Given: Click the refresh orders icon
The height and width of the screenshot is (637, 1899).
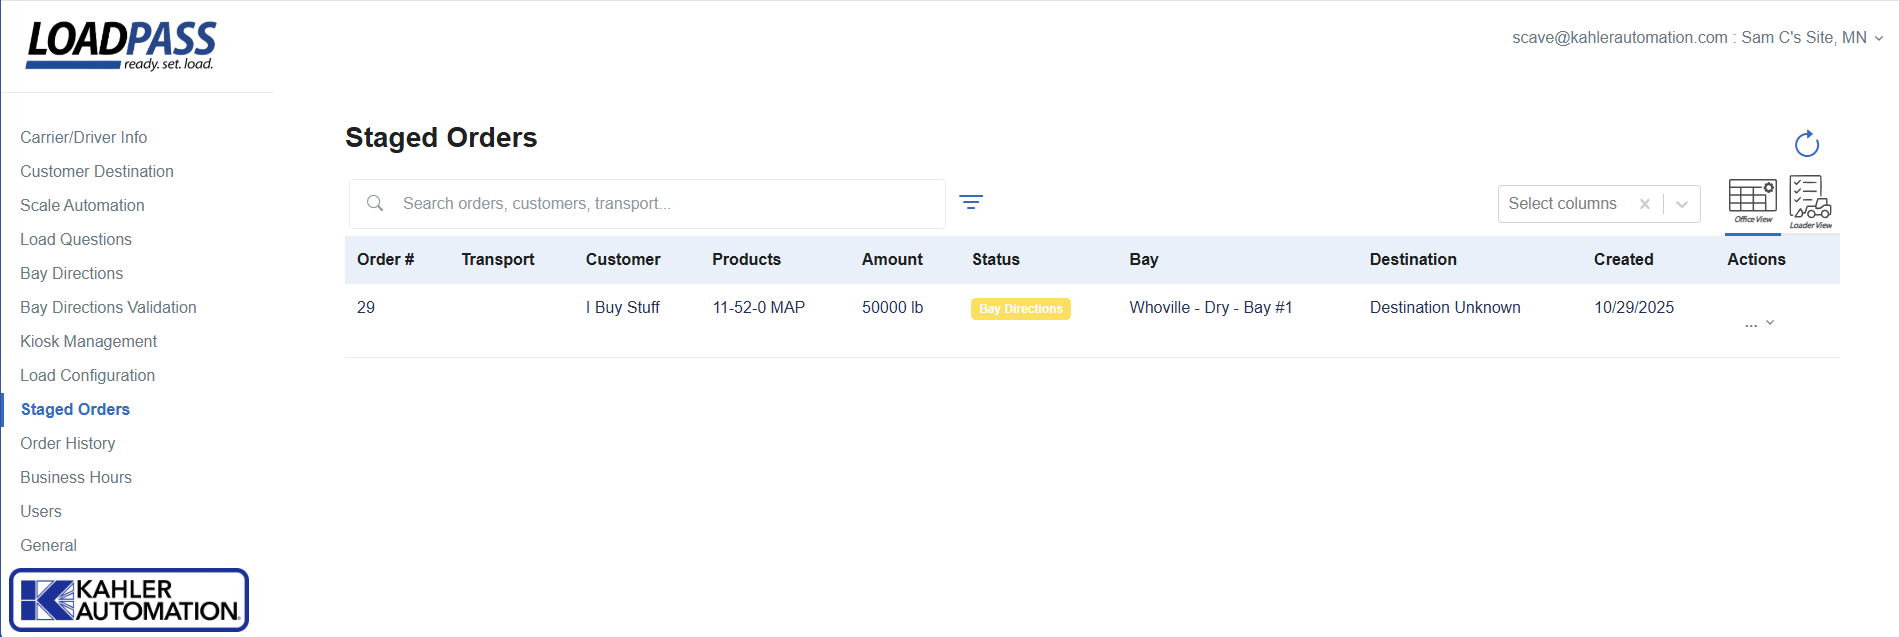Looking at the screenshot, I should (x=1806, y=144).
